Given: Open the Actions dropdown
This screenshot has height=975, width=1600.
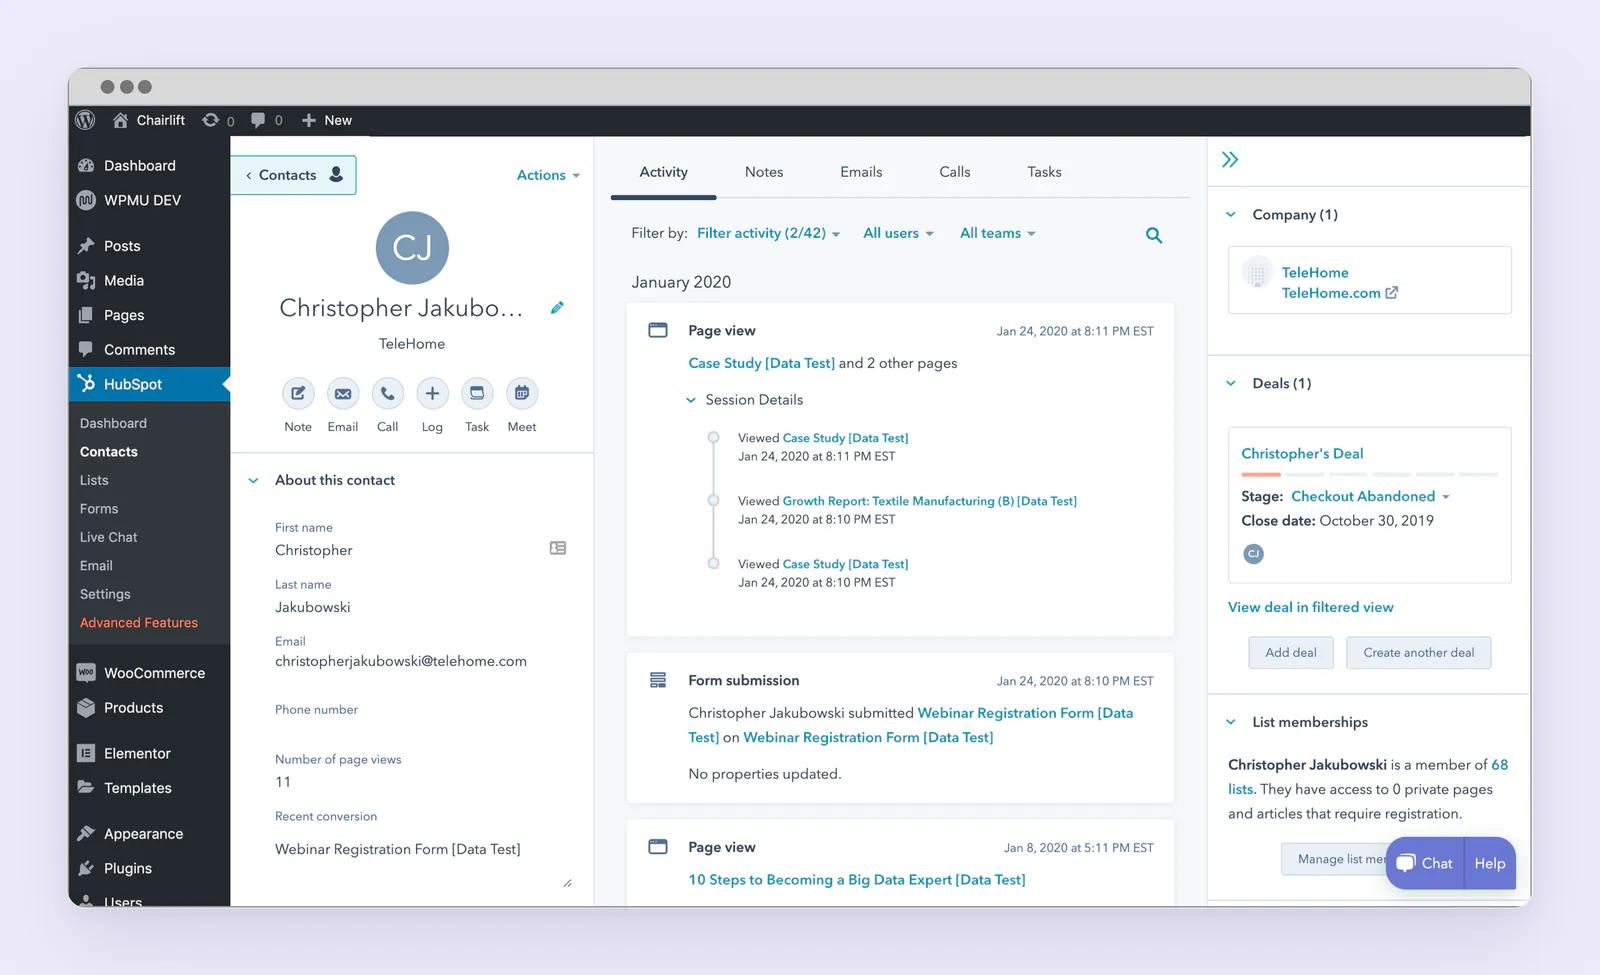Looking at the screenshot, I should pyautogui.click(x=548, y=175).
